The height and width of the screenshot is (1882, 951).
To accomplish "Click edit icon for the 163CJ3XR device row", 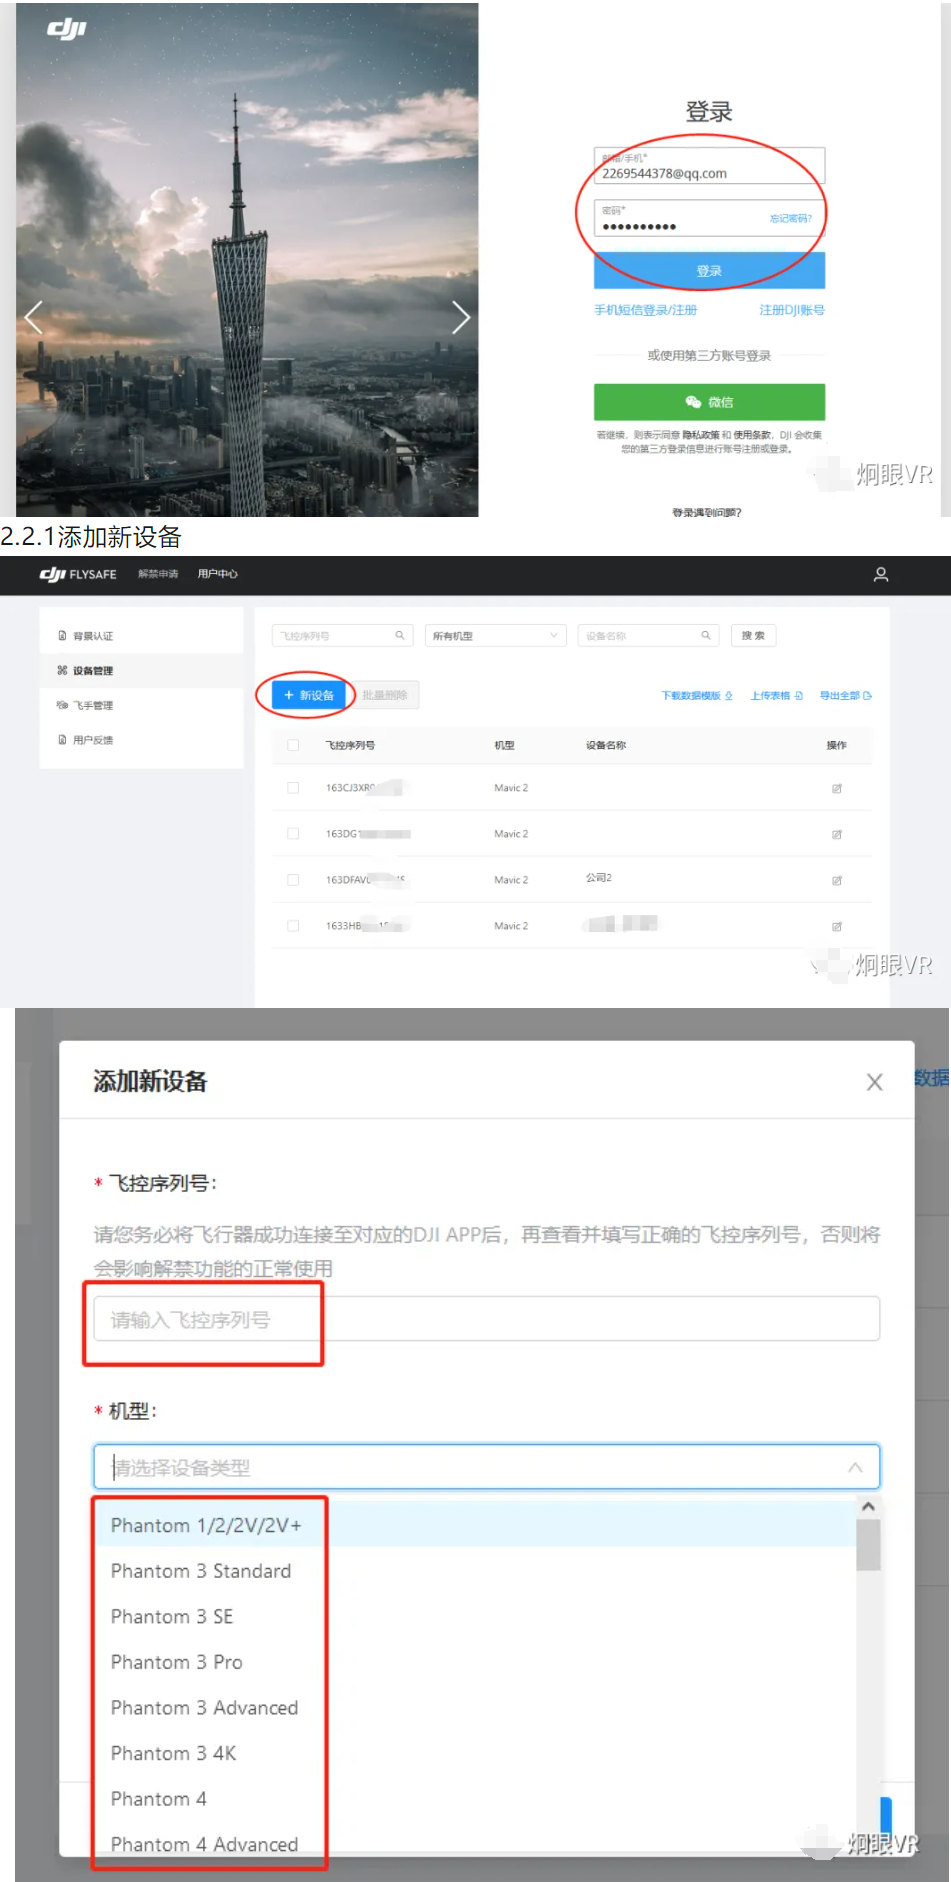I will pos(837,789).
